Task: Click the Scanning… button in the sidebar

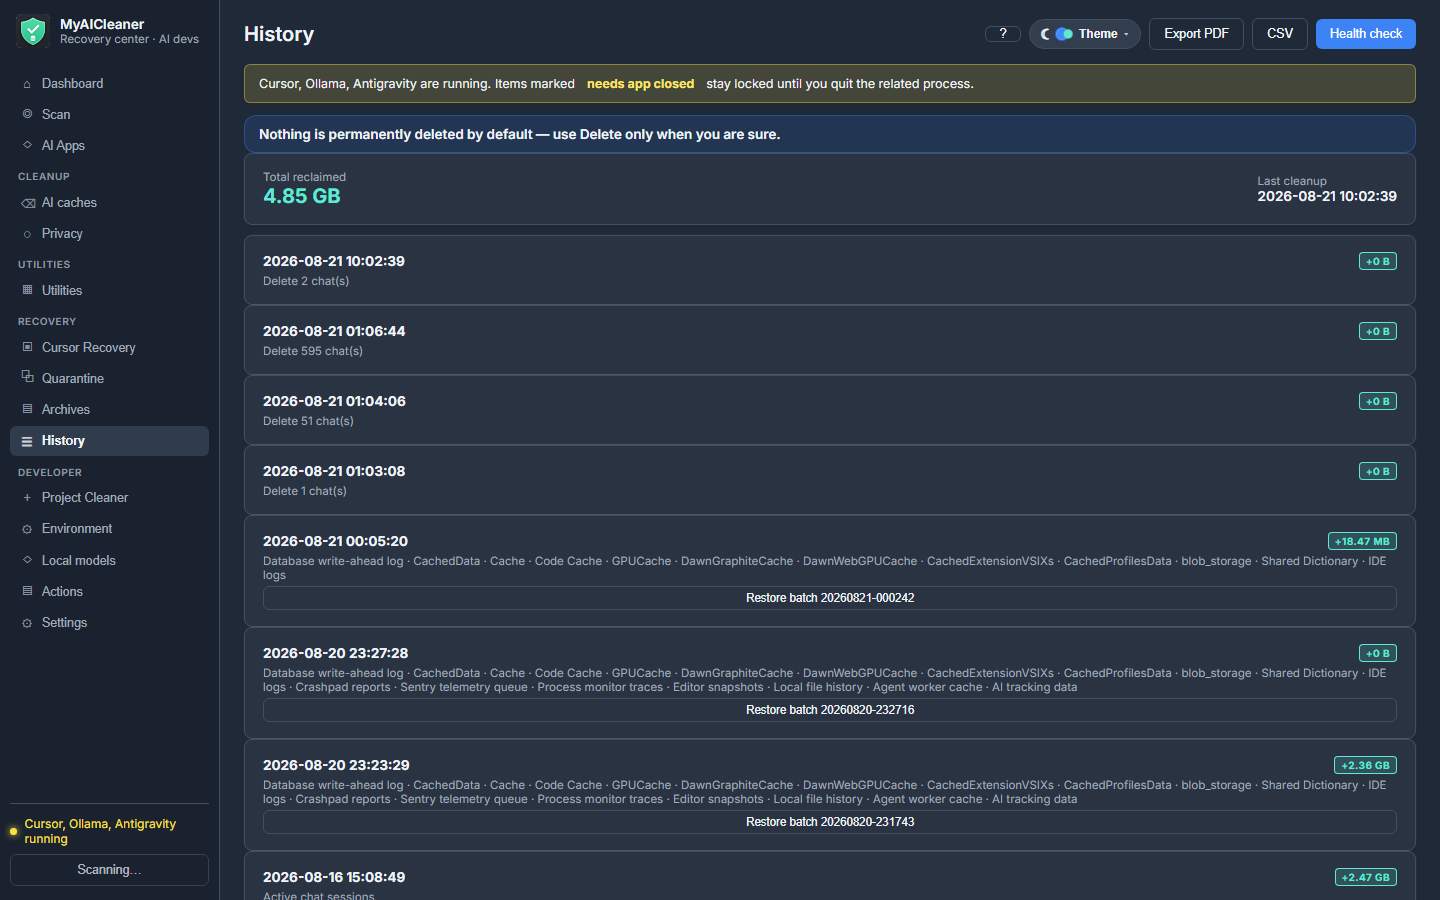Action: [x=109, y=870]
